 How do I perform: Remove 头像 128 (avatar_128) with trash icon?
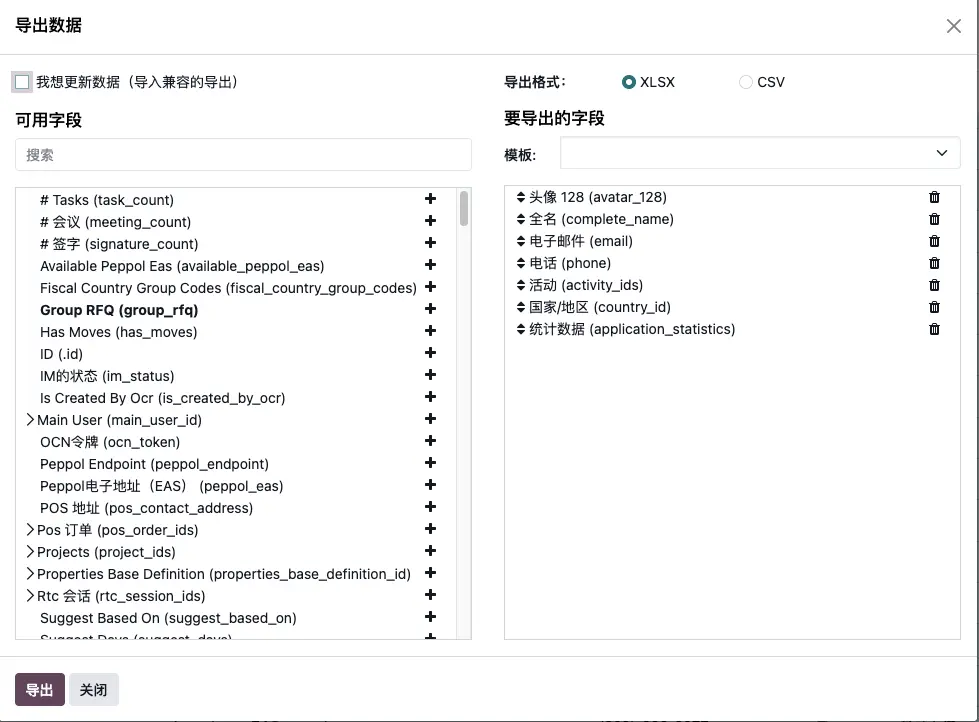pos(934,196)
